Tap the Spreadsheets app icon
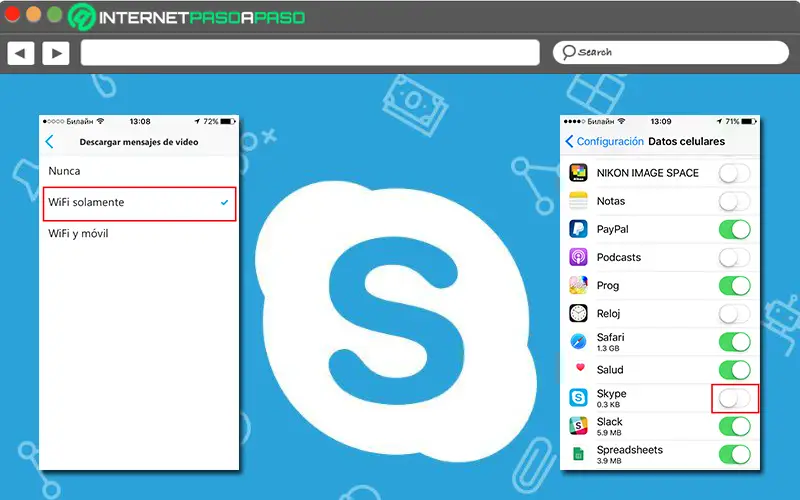This screenshot has height=500, width=800. pyautogui.click(x=578, y=454)
